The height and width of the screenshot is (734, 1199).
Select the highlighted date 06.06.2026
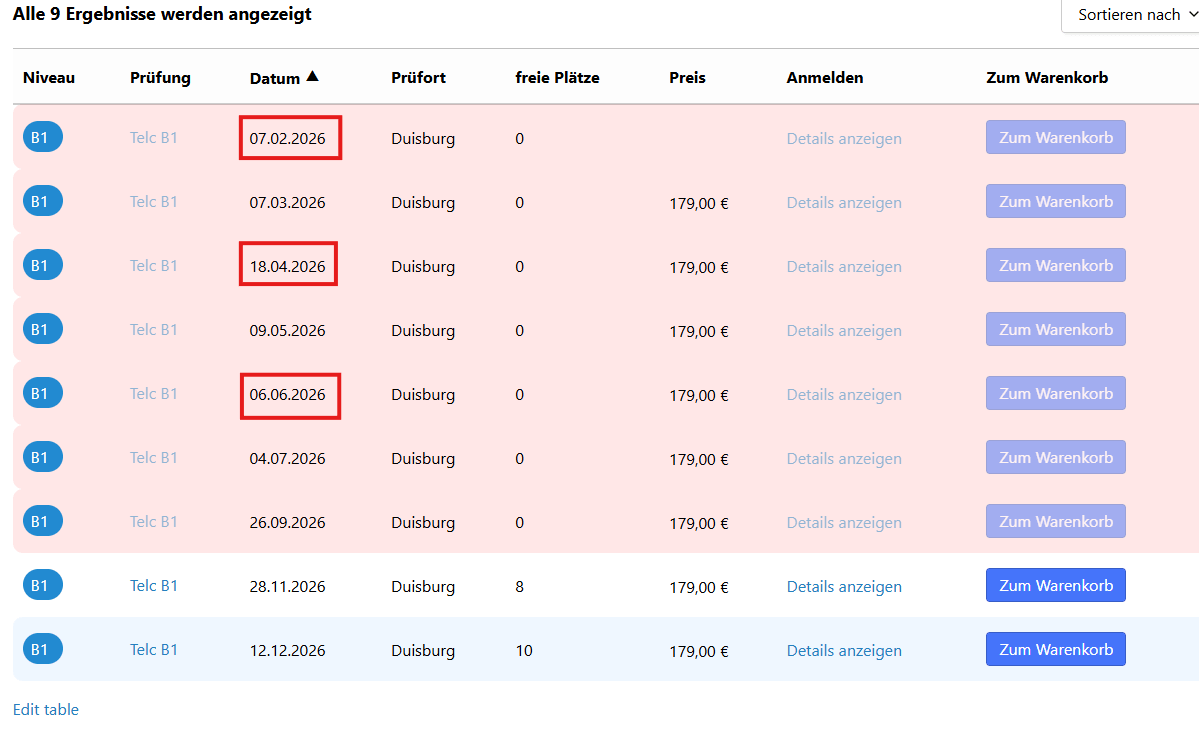pos(288,395)
